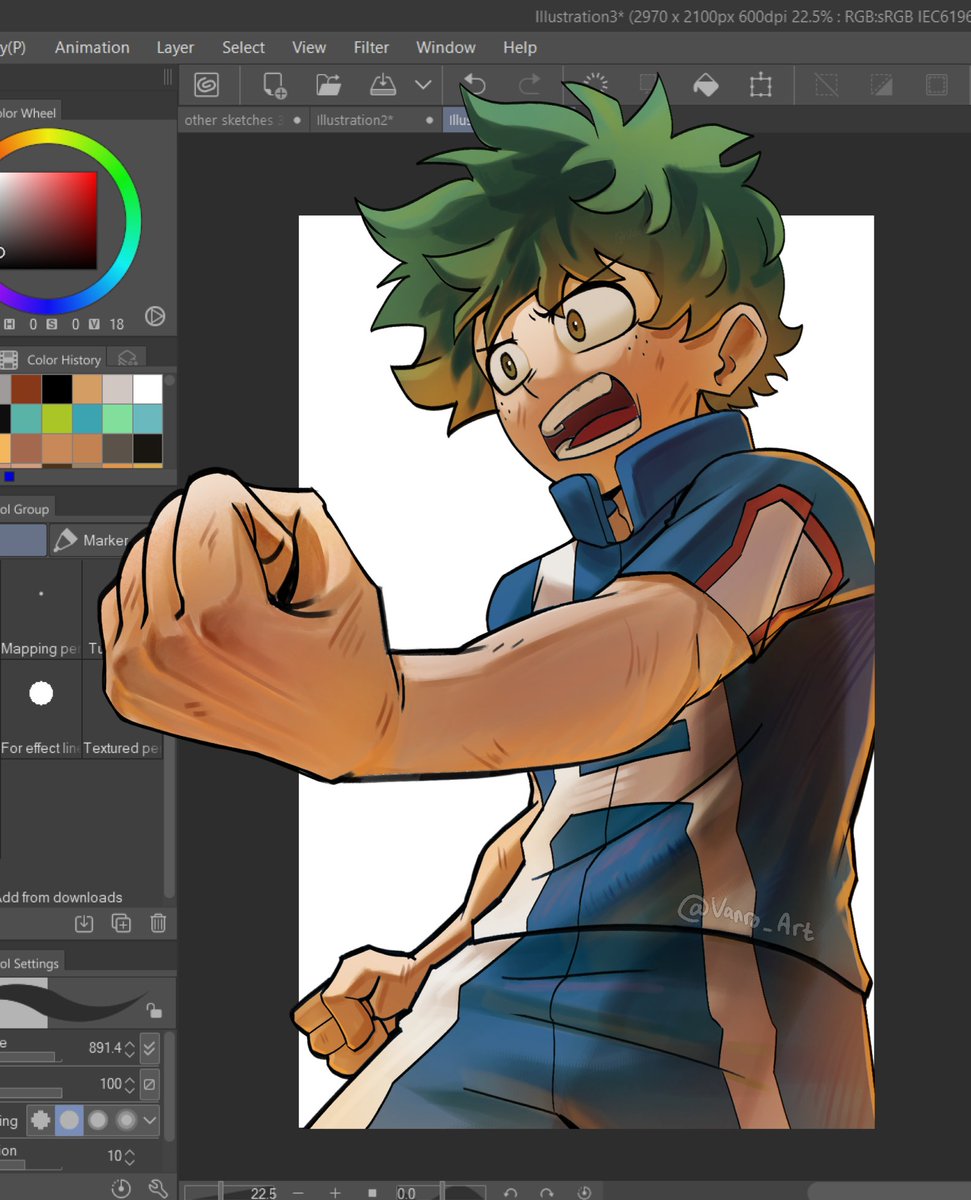Zoom in with the plus button
The height and width of the screenshot is (1200, 971).
coord(335,1193)
